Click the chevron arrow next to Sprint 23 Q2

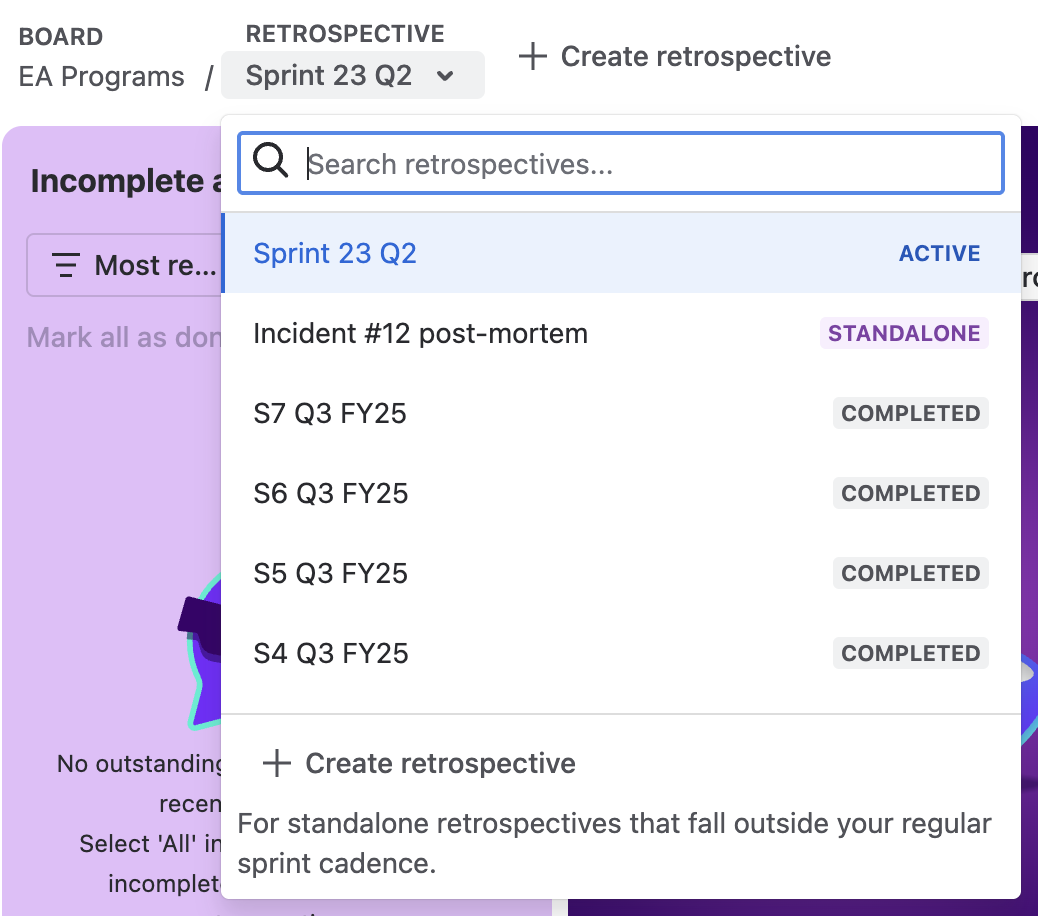[446, 75]
